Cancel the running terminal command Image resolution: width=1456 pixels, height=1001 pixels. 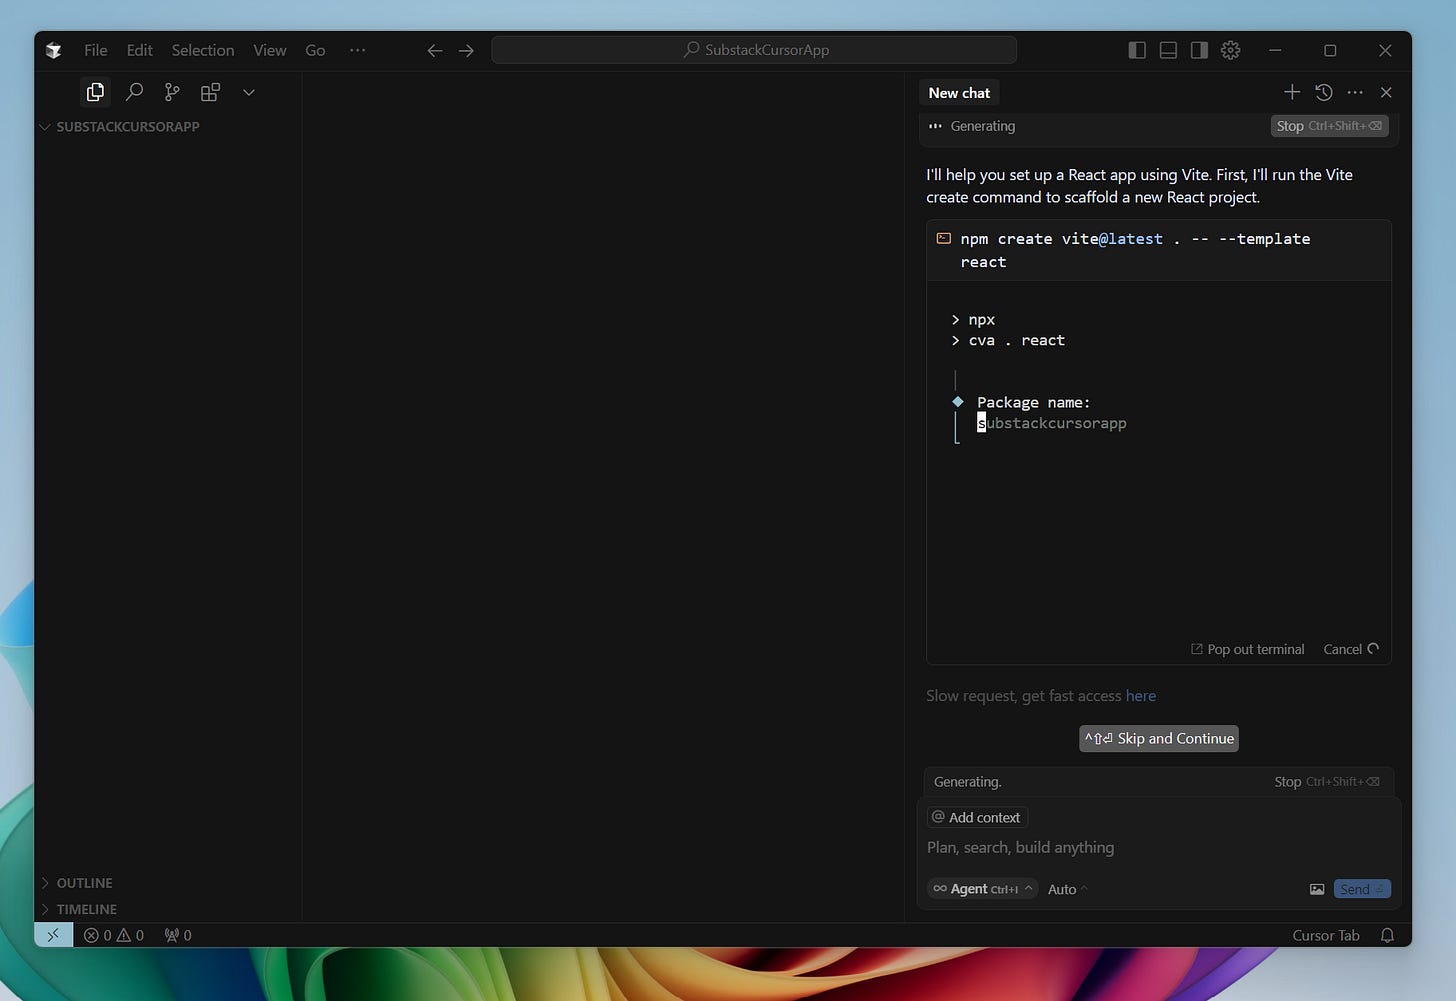tap(1351, 649)
